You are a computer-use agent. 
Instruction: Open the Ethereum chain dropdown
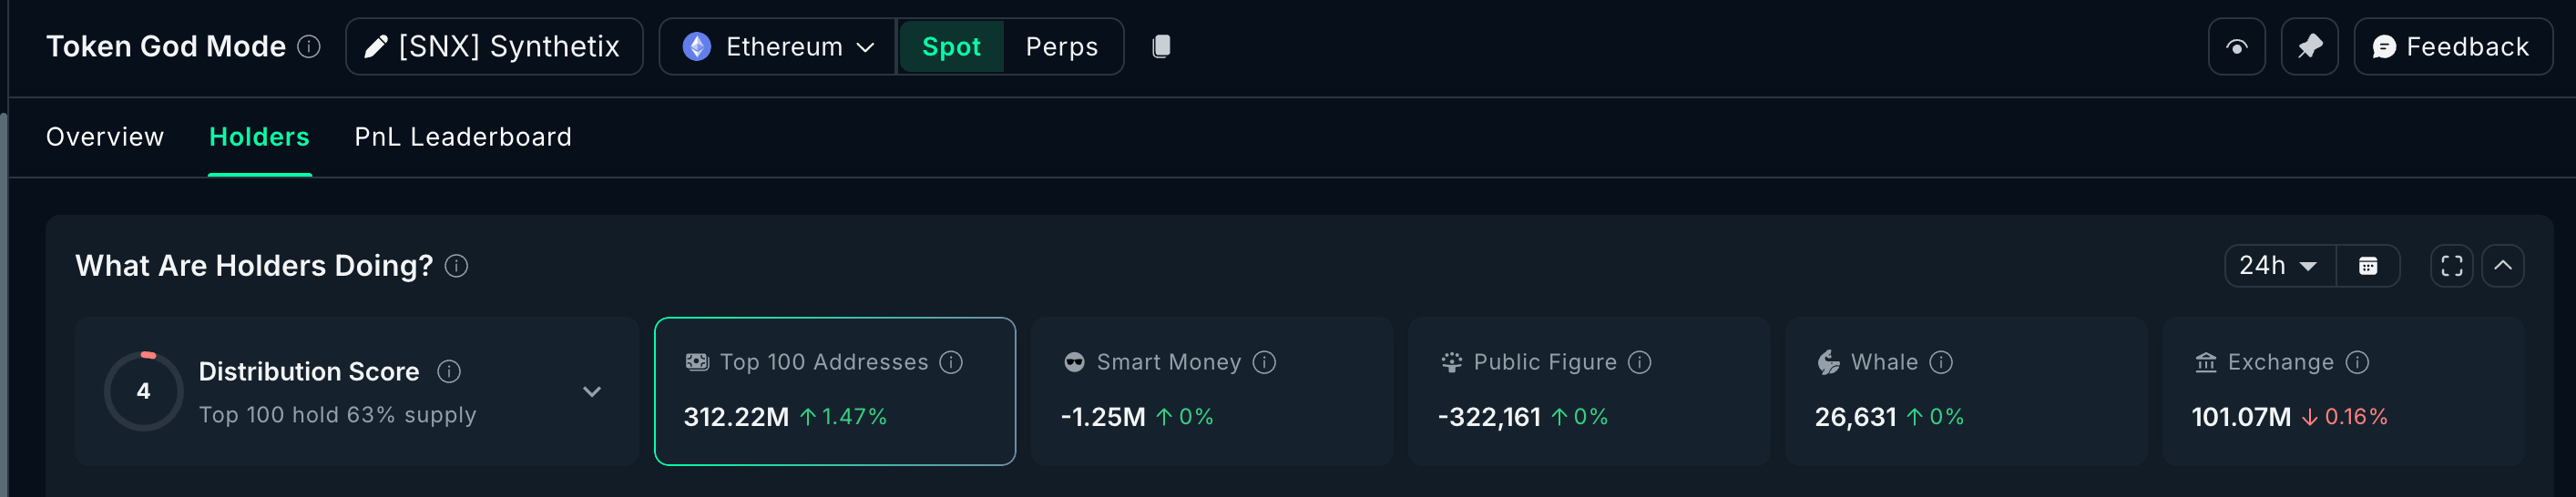coord(778,46)
